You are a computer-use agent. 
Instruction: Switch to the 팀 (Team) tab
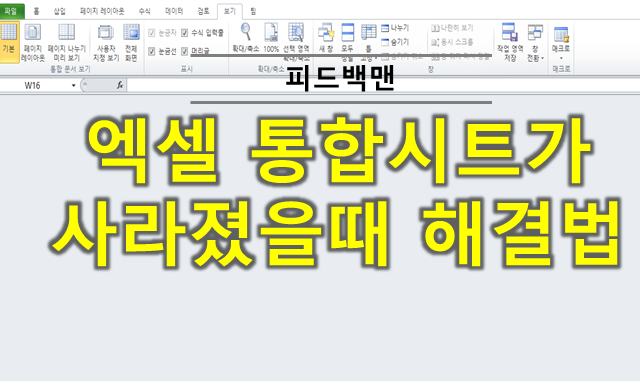[x=253, y=11]
